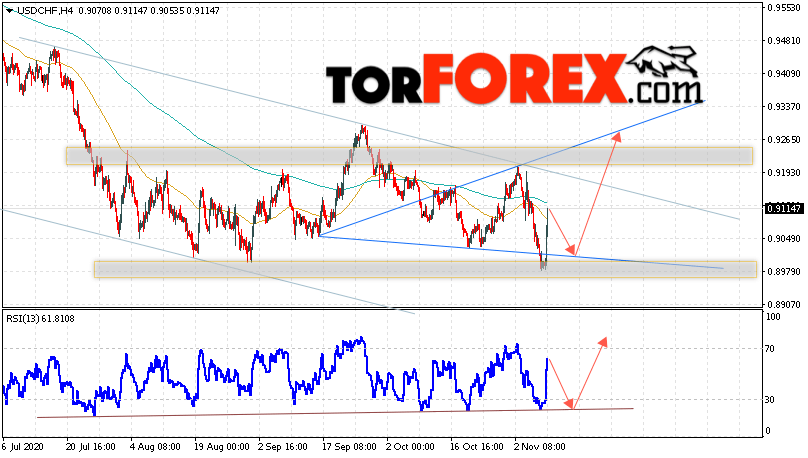This screenshot has width=808, height=458.
Task: Click price scale value 0.91930
Action: point(784,173)
